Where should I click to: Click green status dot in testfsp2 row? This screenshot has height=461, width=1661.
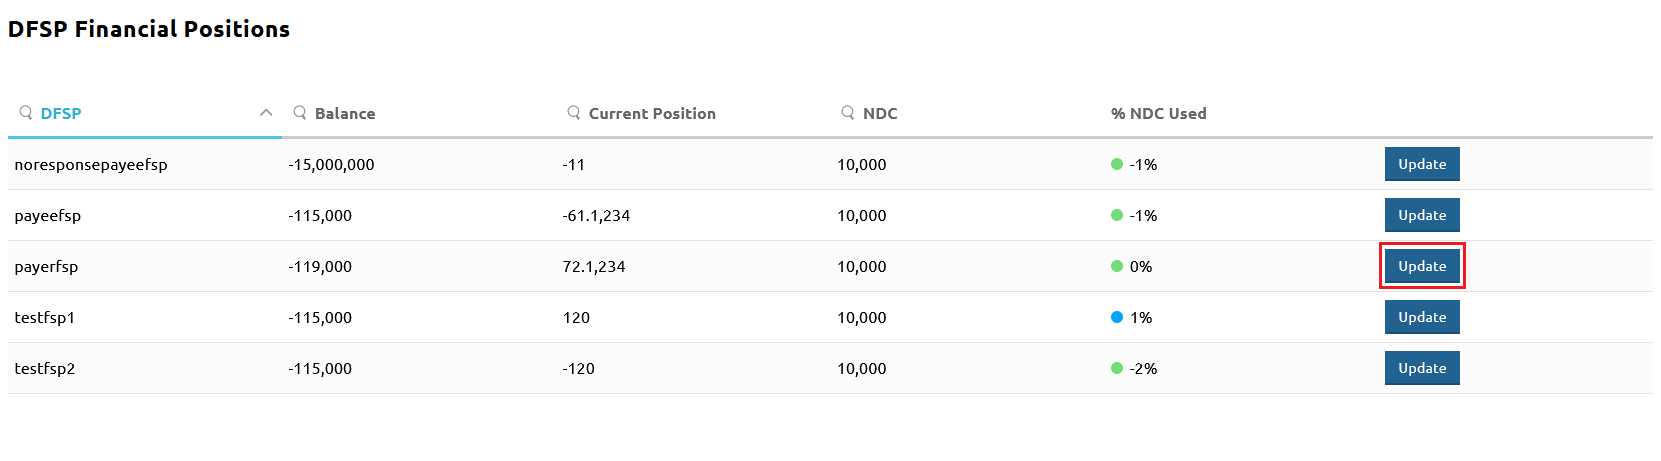tap(1117, 368)
